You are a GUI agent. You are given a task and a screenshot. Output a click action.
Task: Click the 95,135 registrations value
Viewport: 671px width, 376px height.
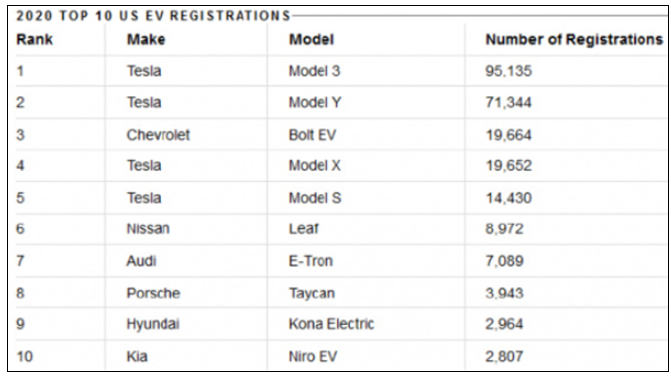[508, 71]
